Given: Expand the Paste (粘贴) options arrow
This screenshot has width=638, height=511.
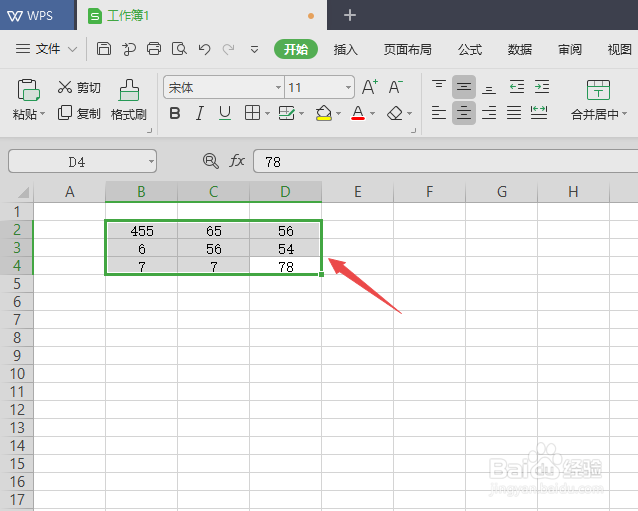Looking at the screenshot, I should pyautogui.click(x=43, y=114).
